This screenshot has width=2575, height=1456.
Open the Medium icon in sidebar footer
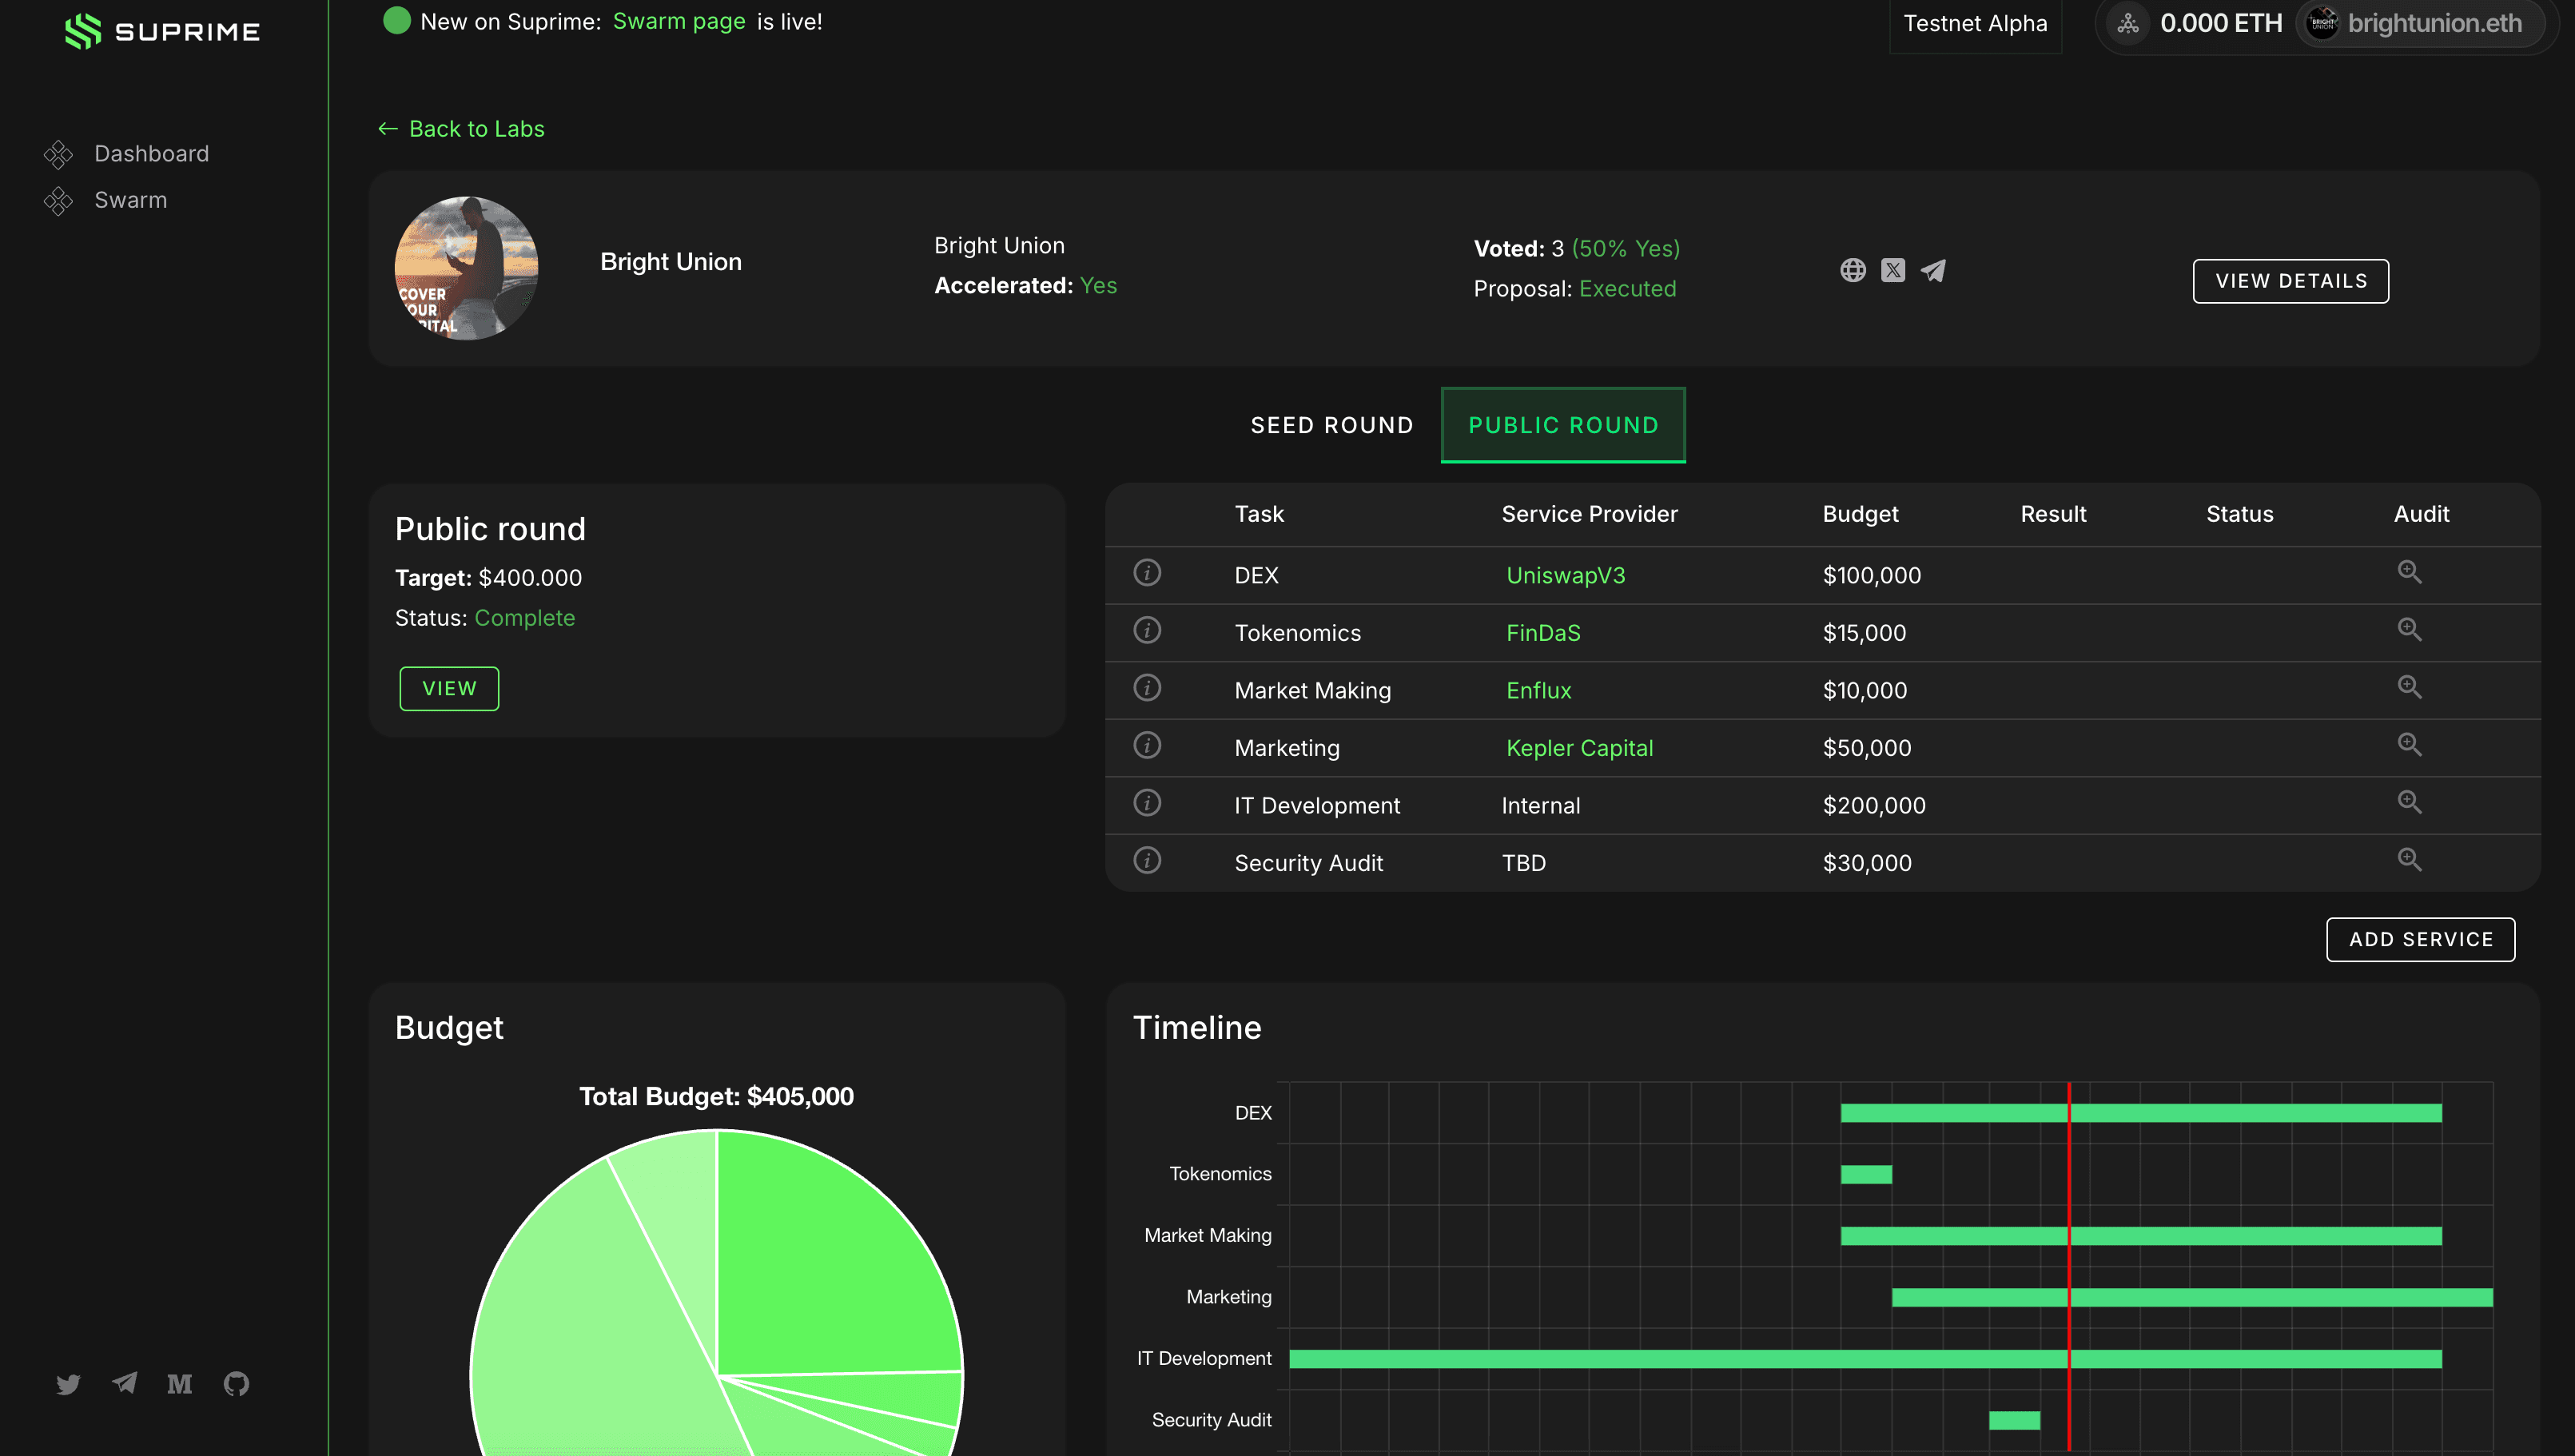click(180, 1384)
